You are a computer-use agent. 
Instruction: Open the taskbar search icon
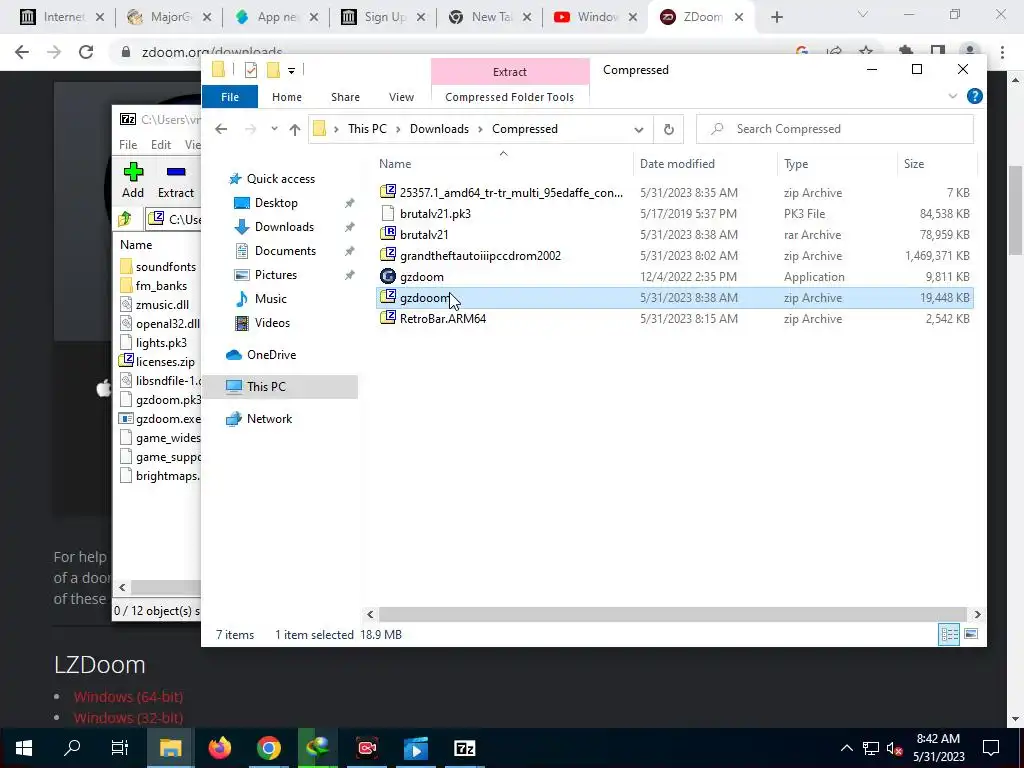point(72,748)
